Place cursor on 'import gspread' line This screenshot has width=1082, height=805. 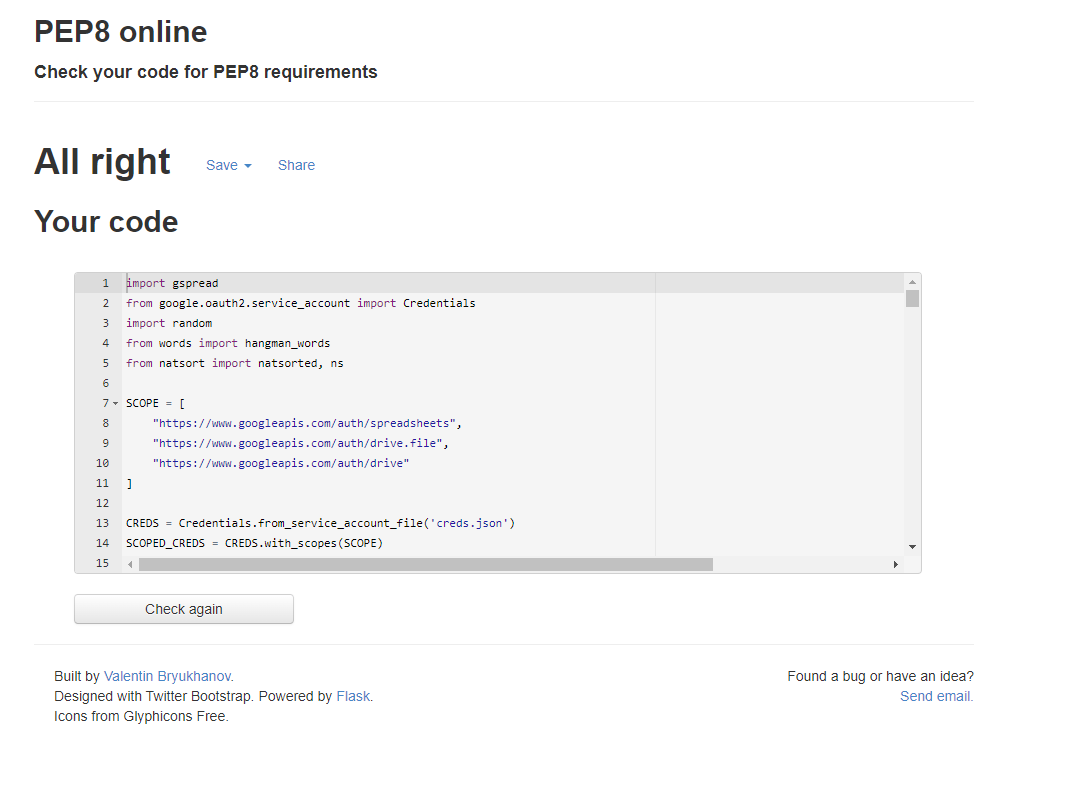click(x=172, y=284)
